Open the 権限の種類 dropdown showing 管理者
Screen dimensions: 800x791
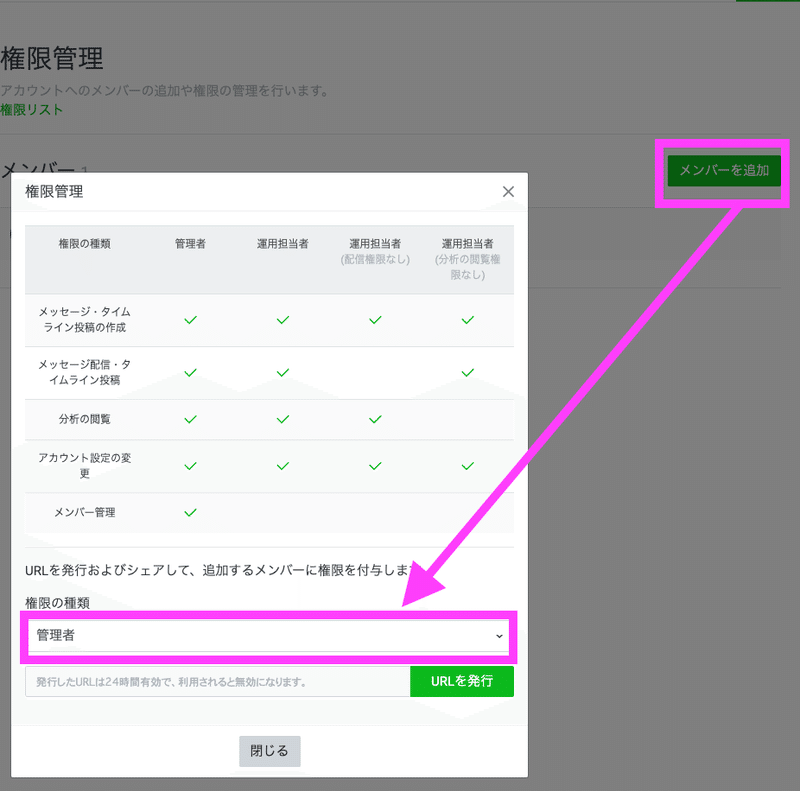[x=268, y=636]
